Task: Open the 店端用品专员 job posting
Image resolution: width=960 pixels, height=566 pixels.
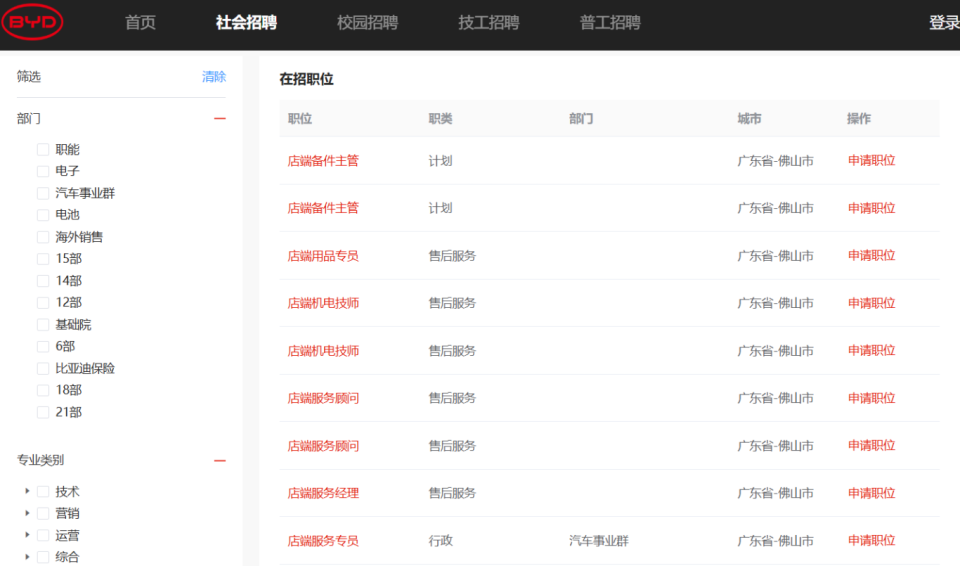Action: pyautogui.click(x=323, y=256)
